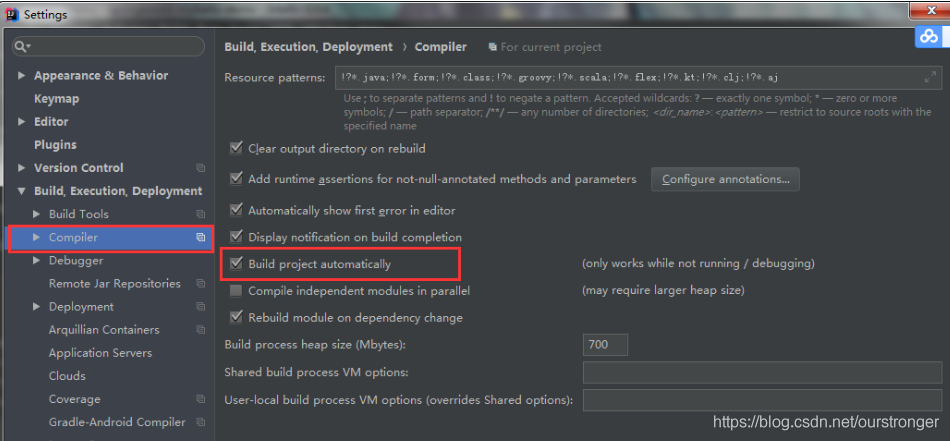950x441 pixels.
Task: Click the project-scope icon beside Remote Jar Repositories
Action: pyautogui.click(x=201, y=284)
